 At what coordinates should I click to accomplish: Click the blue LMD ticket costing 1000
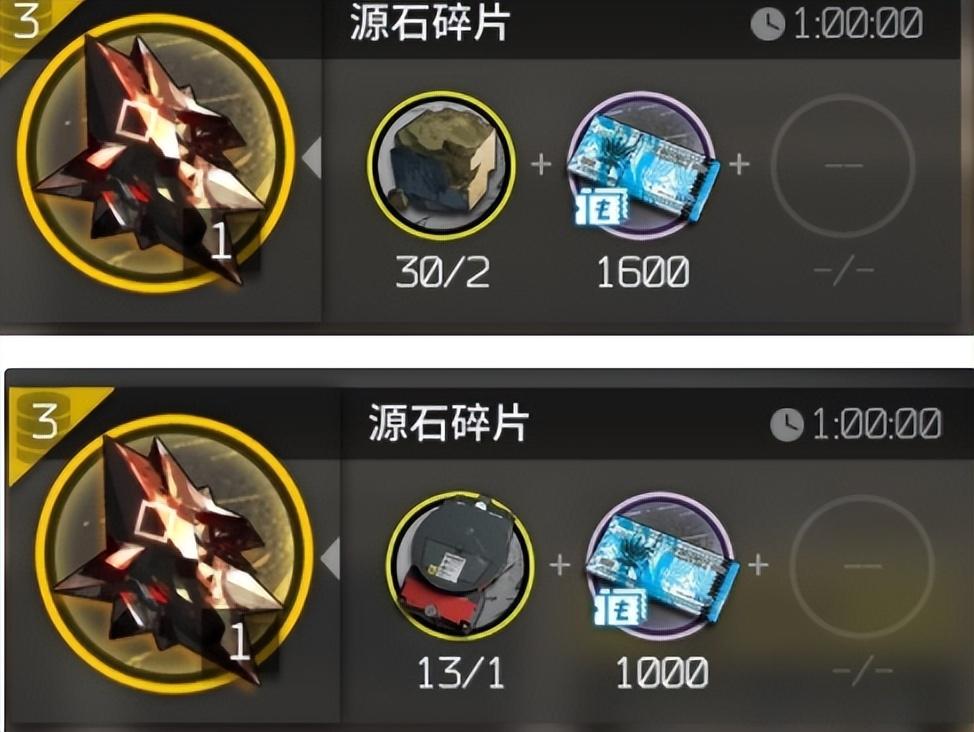(x=662, y=565)
